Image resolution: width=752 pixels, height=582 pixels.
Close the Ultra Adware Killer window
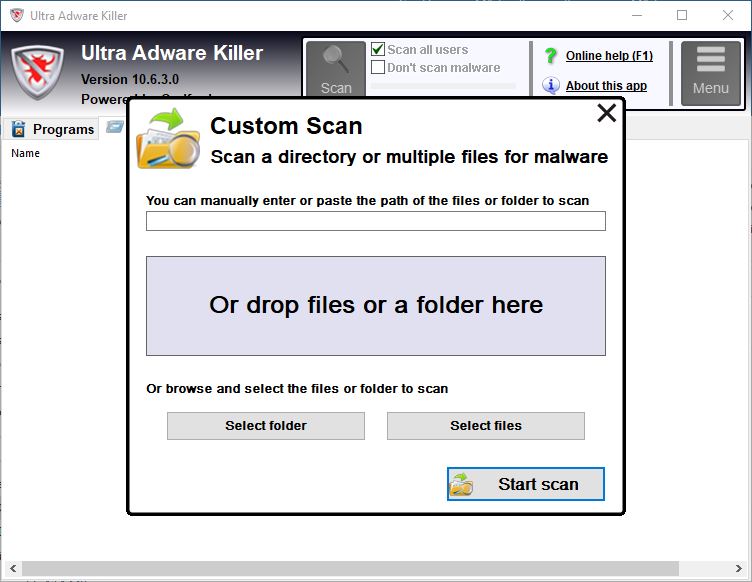click(728, 15)
